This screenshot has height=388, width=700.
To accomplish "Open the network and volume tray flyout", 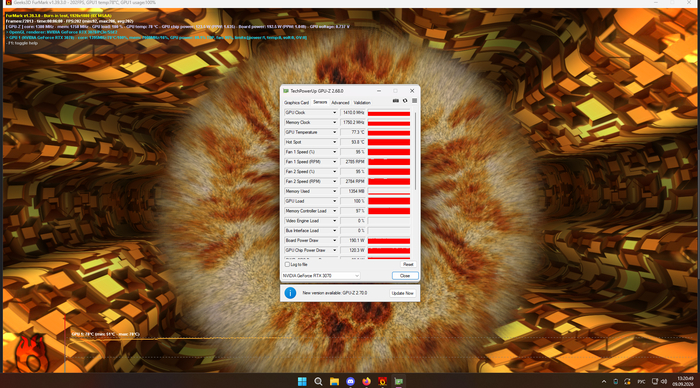I will [x=659, y=382].
